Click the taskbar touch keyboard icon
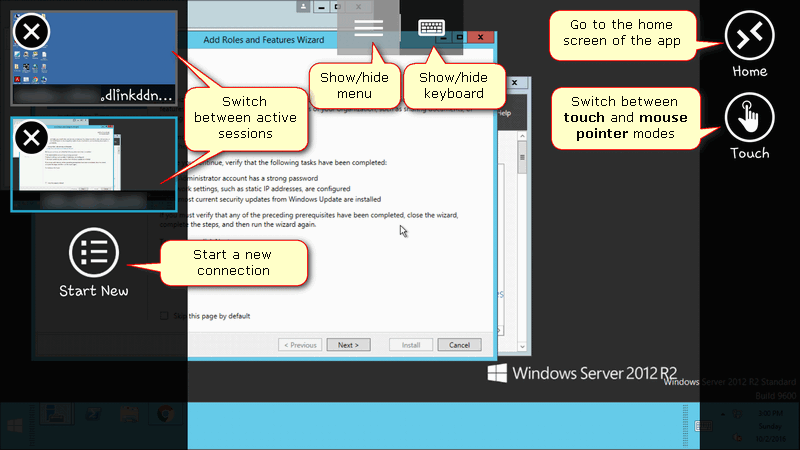The height and width of the screenshot is (450, 800). click(x=704, y=426)
